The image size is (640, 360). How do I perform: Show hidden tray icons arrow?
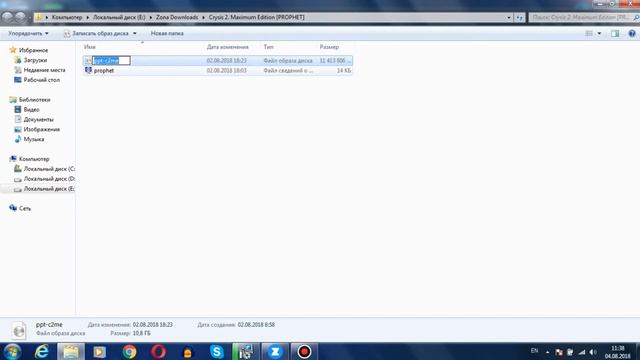[x=547, y=352]
